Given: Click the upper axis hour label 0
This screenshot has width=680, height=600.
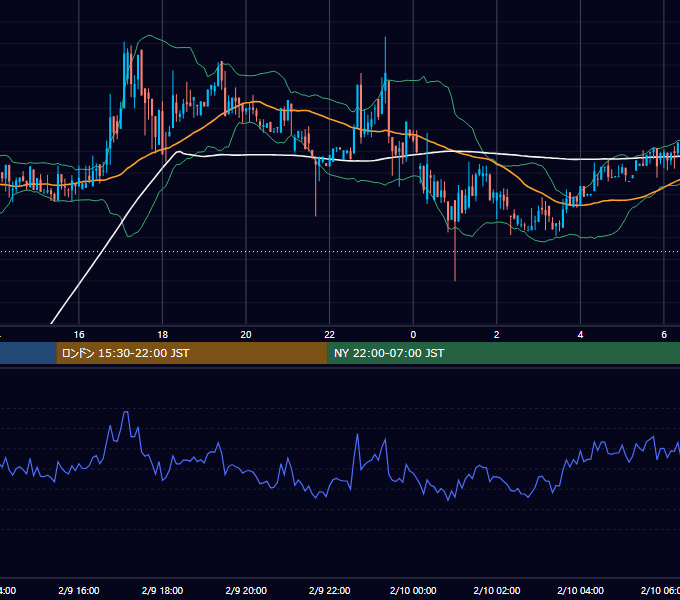Looking at the screenshot, I should tap(413, 335).
